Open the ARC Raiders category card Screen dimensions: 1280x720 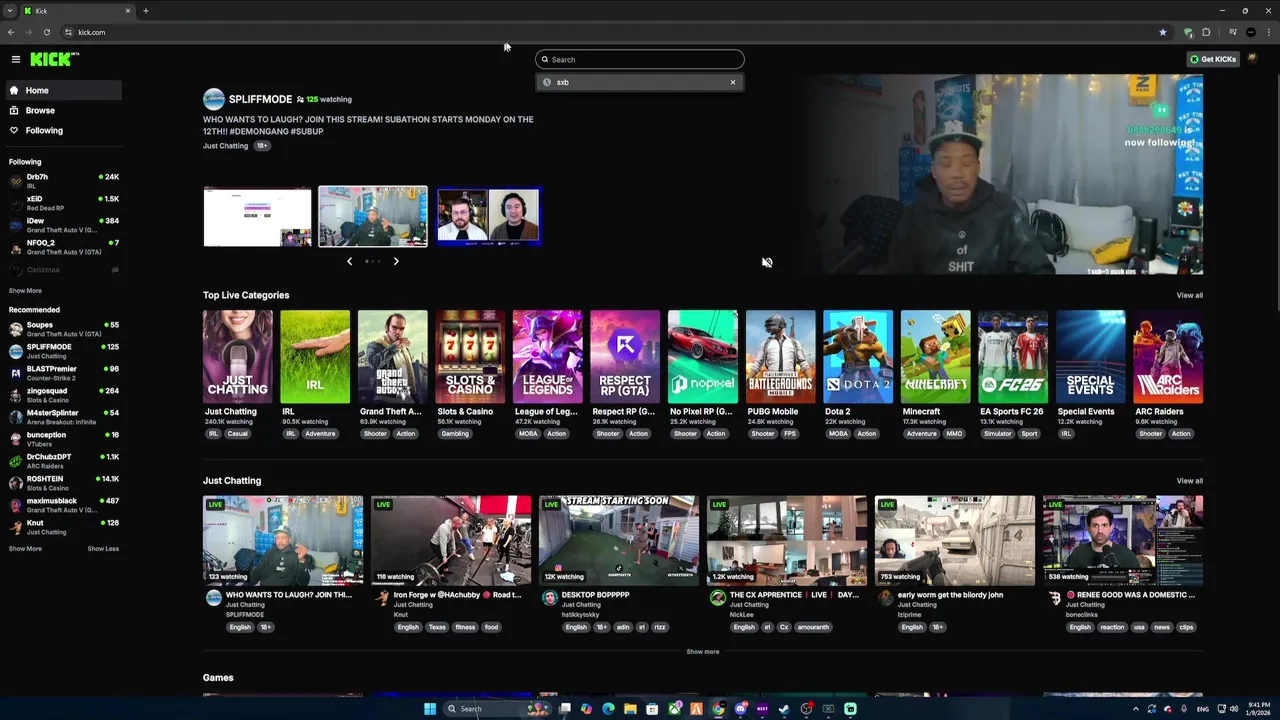click(x=1168, y=357)
